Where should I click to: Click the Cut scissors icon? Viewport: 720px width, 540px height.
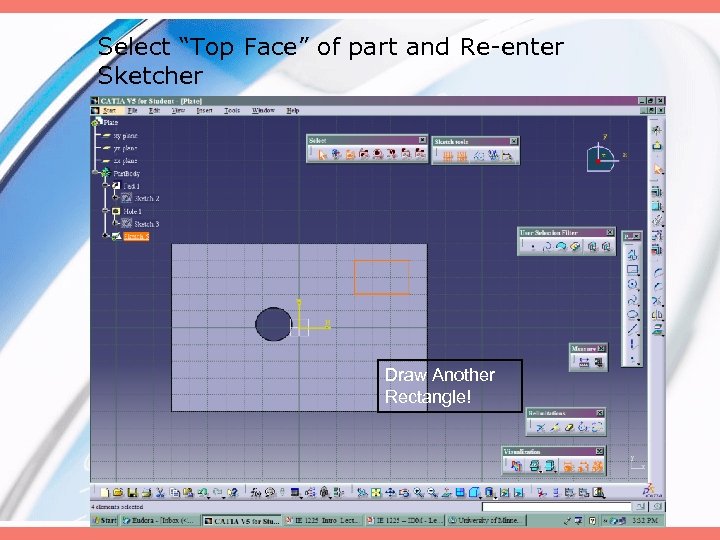[x=160, y=493]
